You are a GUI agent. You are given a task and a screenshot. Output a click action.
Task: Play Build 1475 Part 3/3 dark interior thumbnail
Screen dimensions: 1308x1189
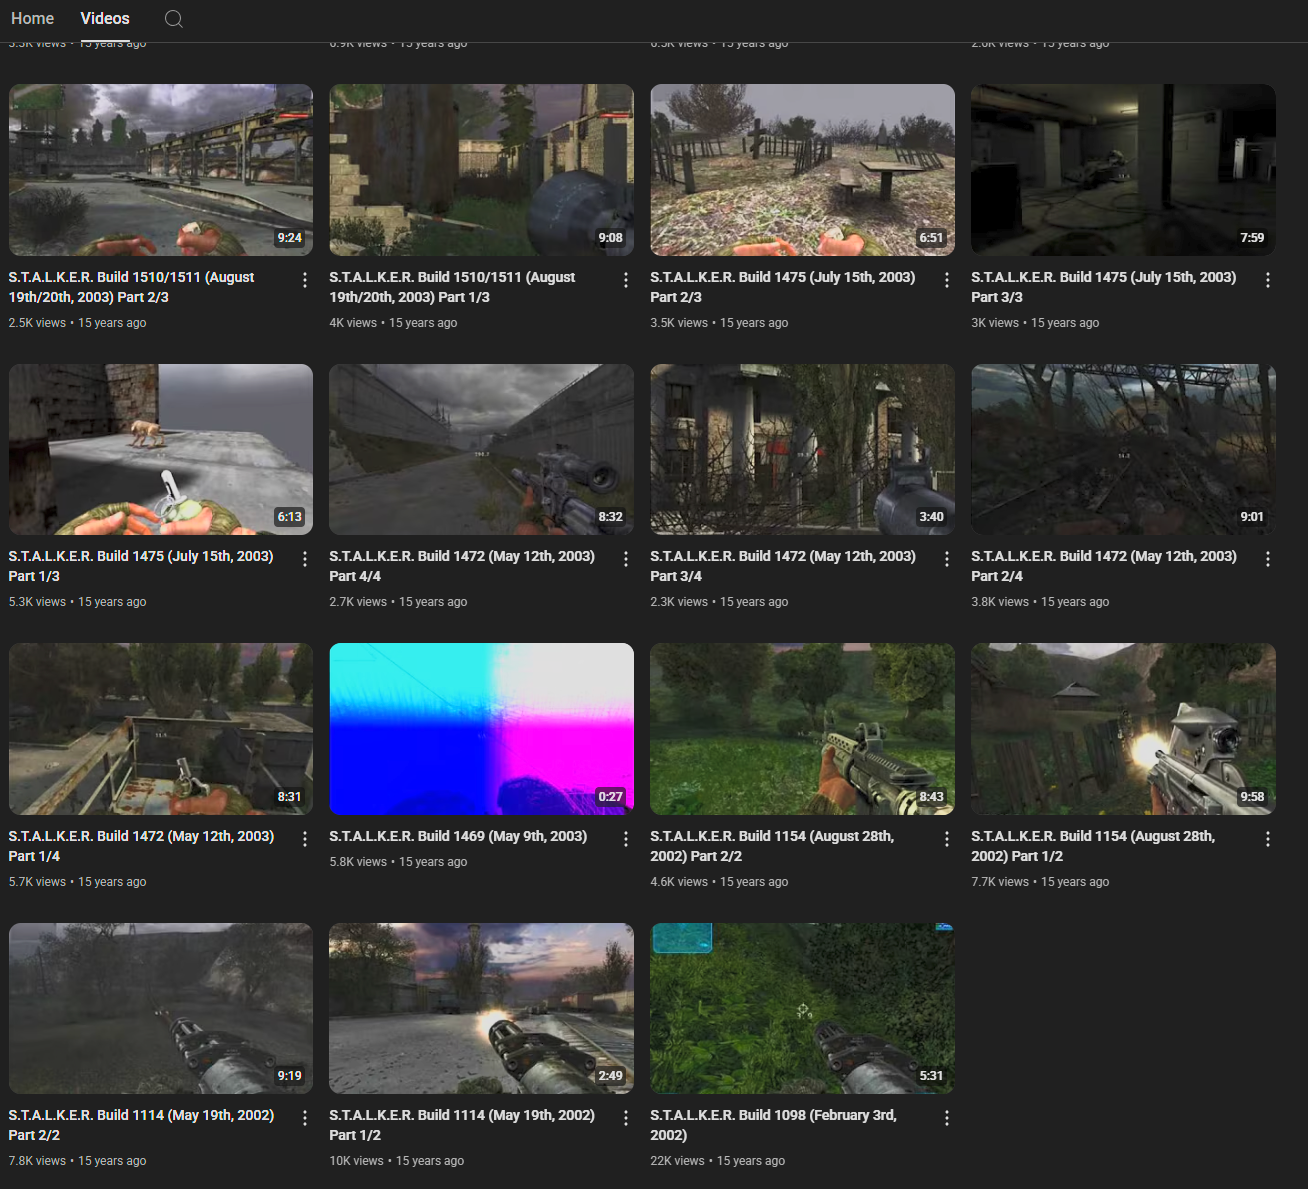pos(1124,170)
